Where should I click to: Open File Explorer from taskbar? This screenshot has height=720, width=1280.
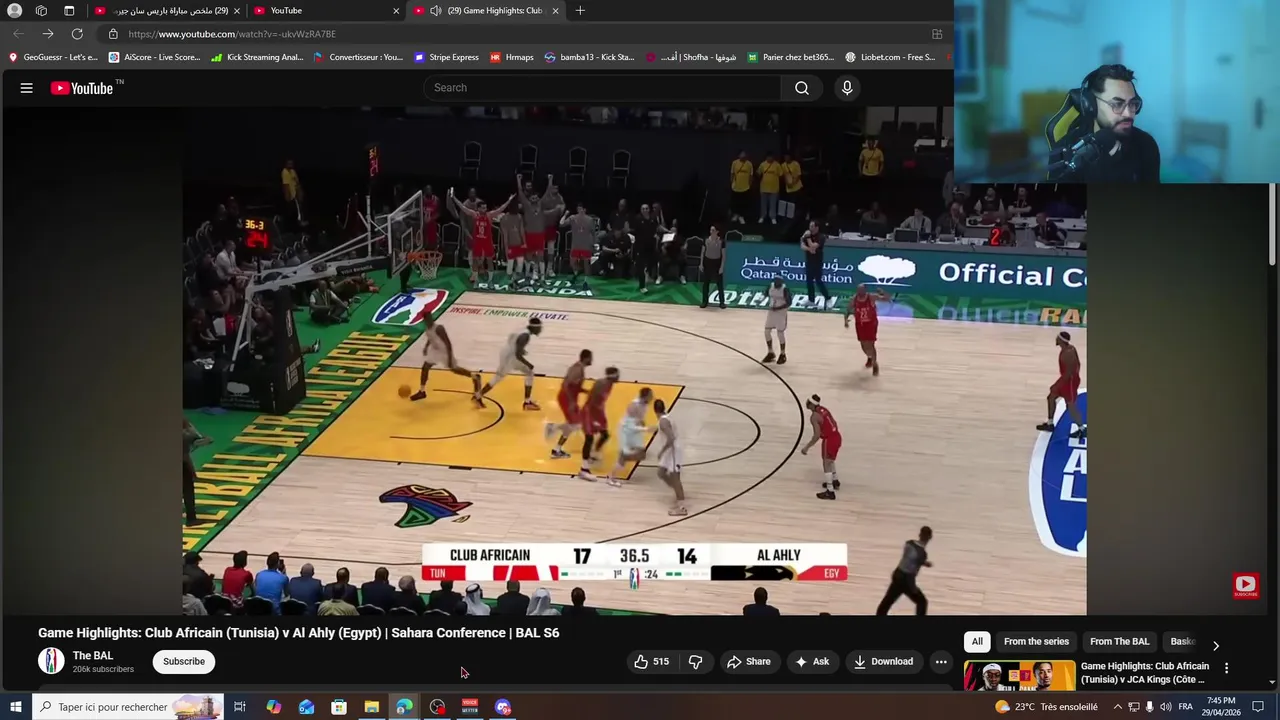(x=372, y=707)
